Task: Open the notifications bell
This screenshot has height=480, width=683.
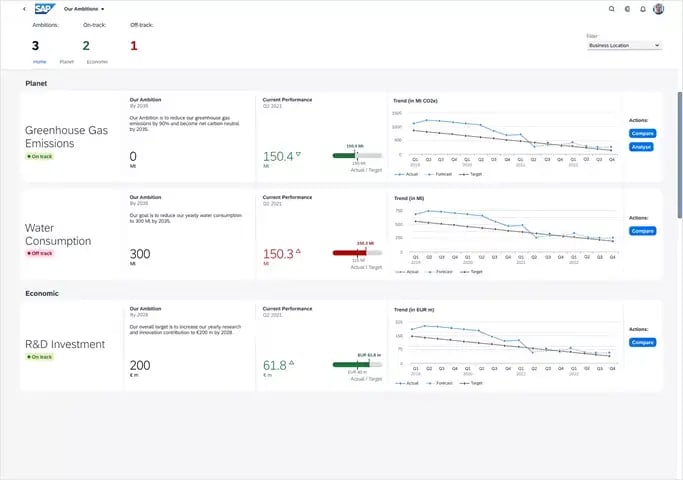Action: tap(643, 9)
